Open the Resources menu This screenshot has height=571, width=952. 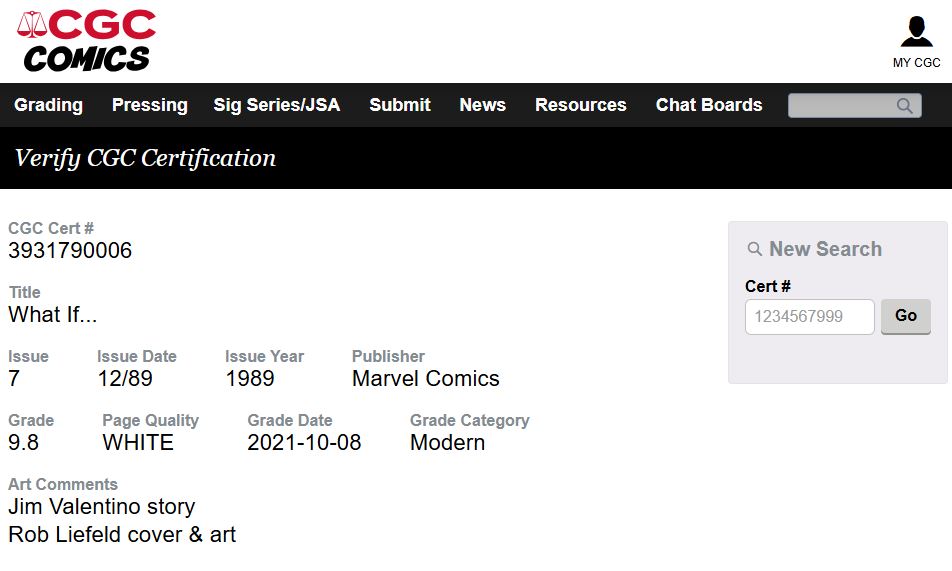(x=580, y=105)
